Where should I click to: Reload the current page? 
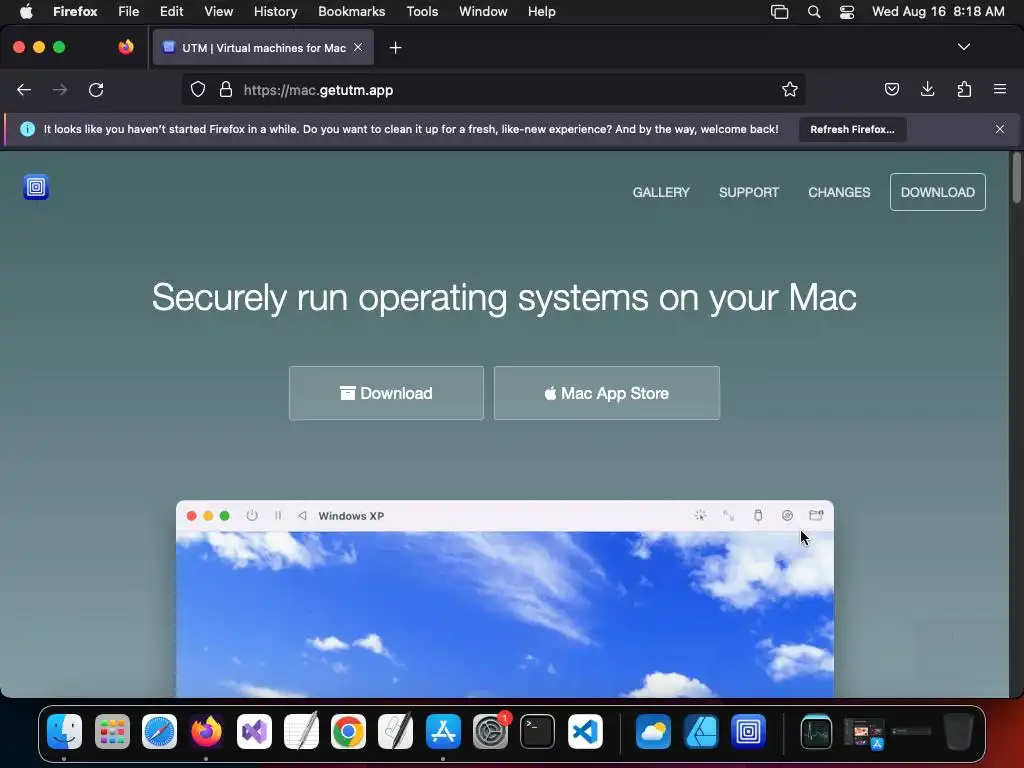tap(96, 90)
